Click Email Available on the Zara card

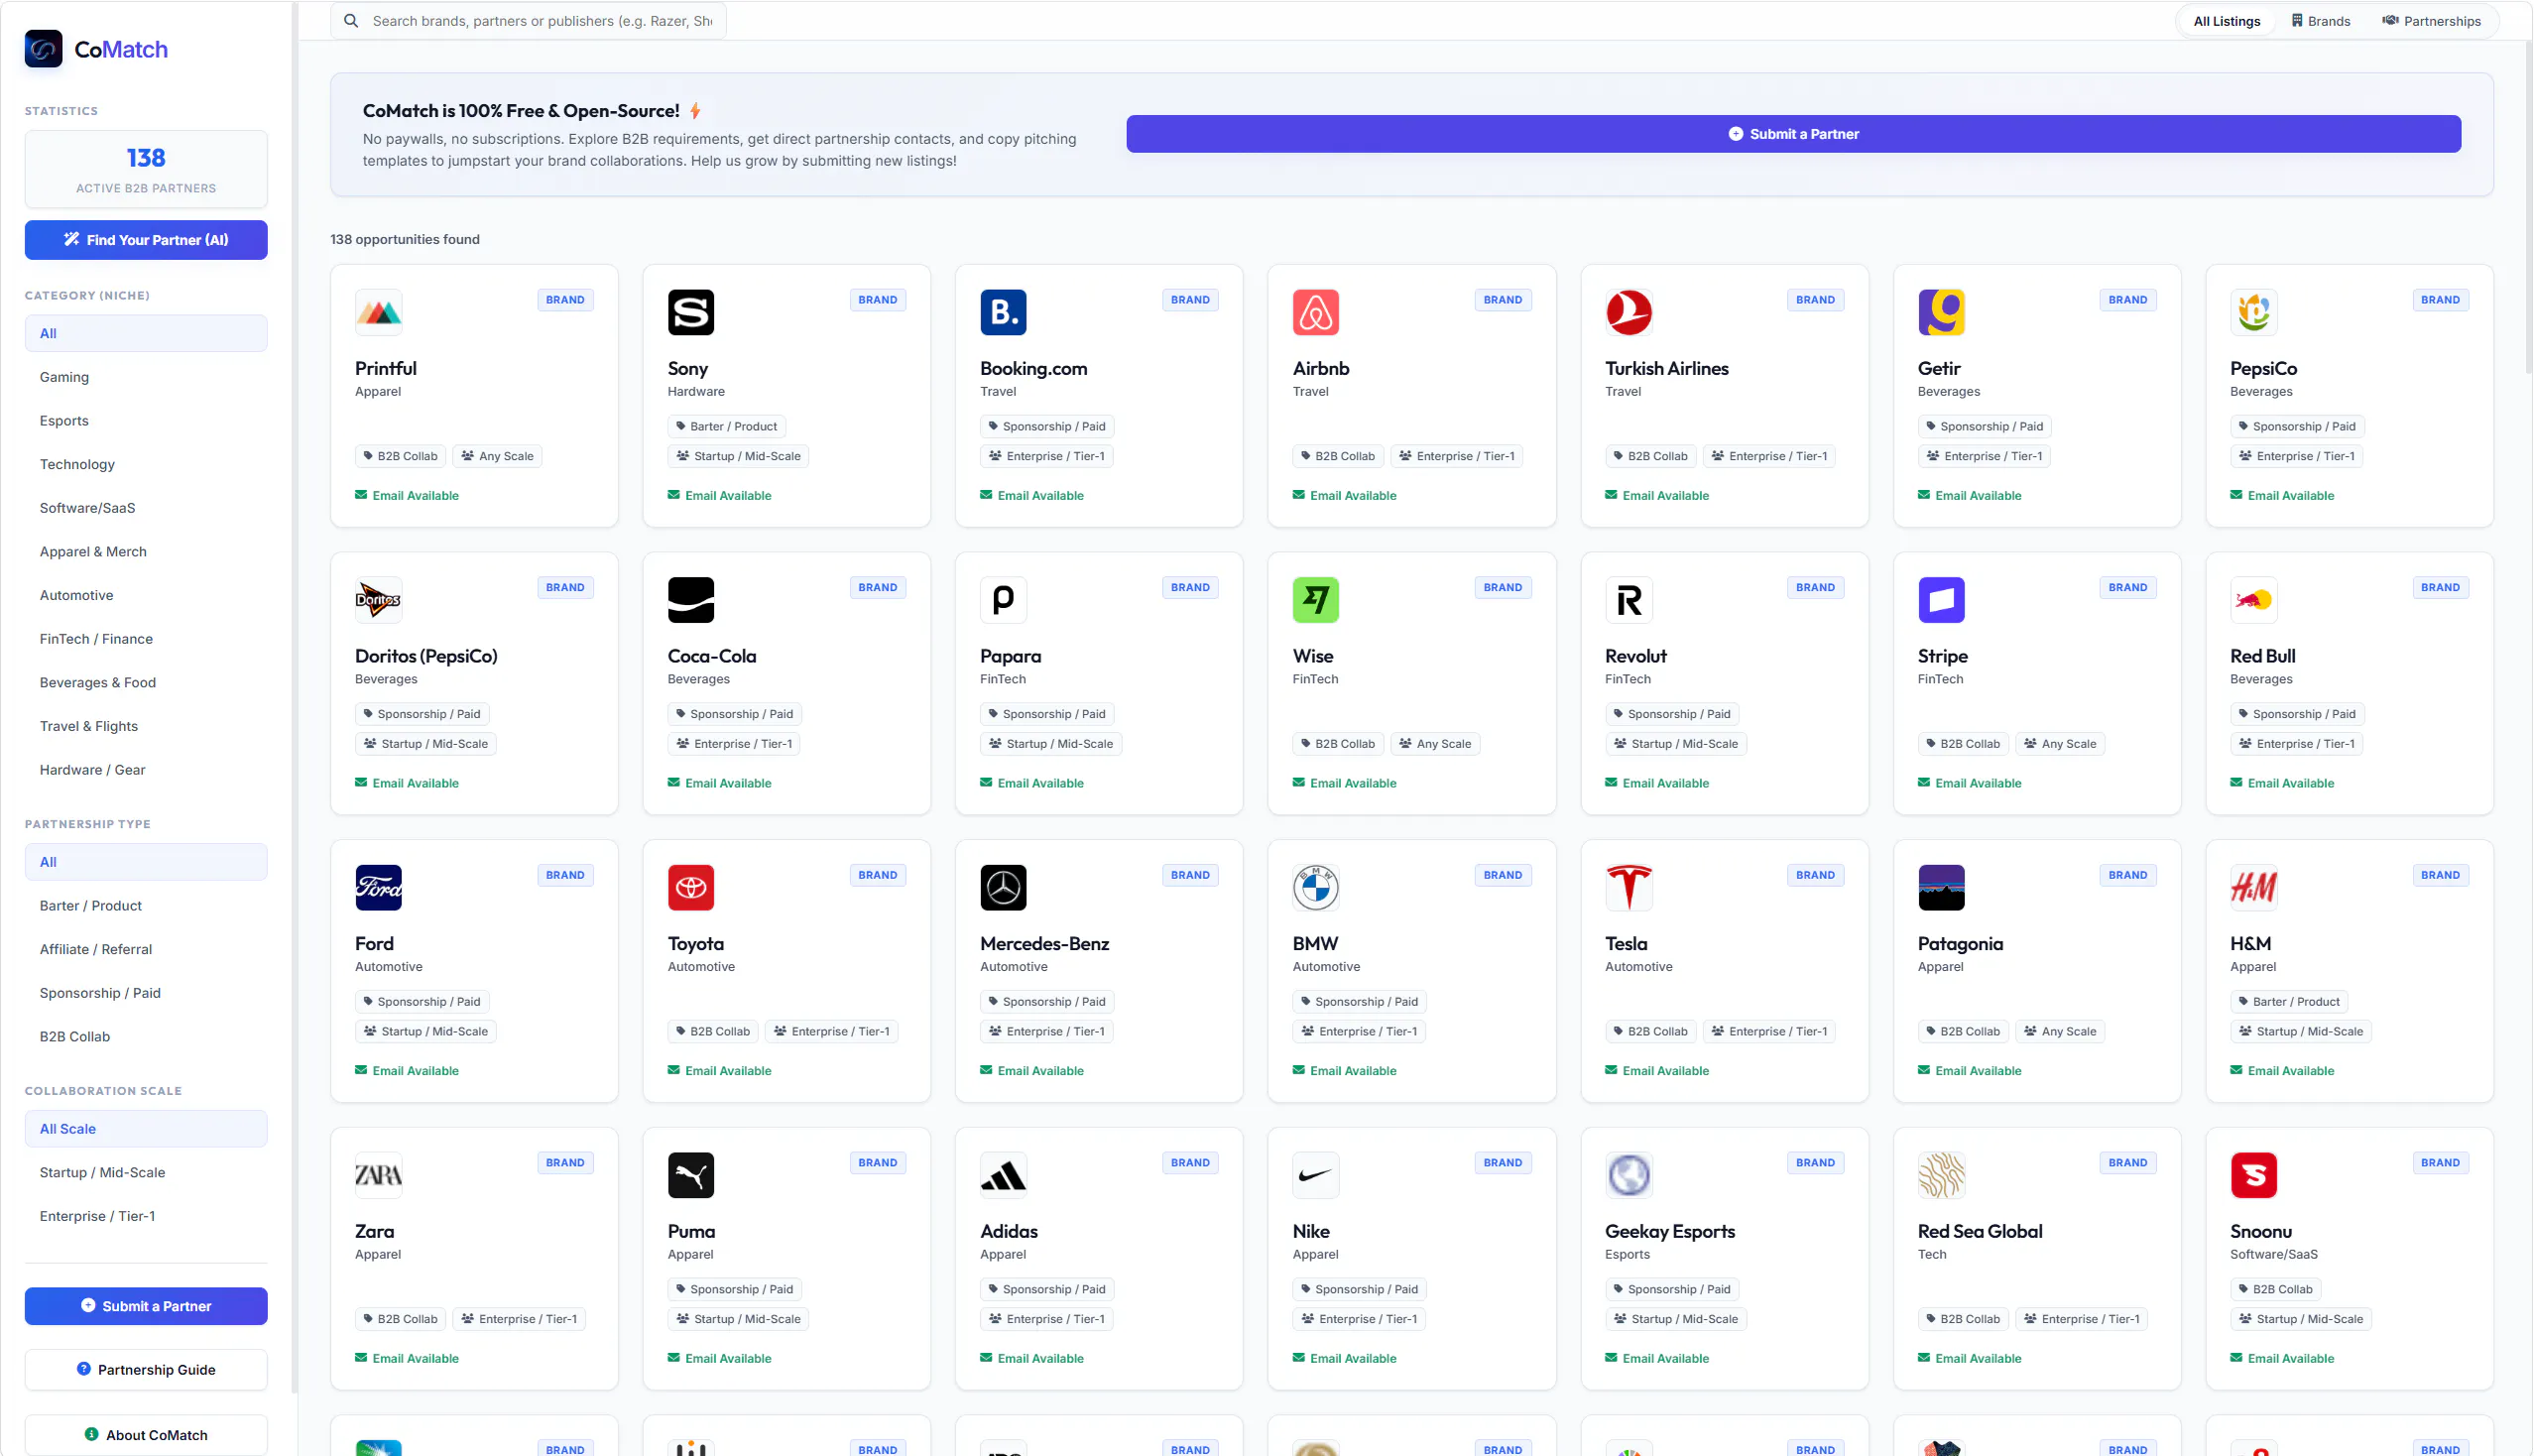pos(407,1358)
